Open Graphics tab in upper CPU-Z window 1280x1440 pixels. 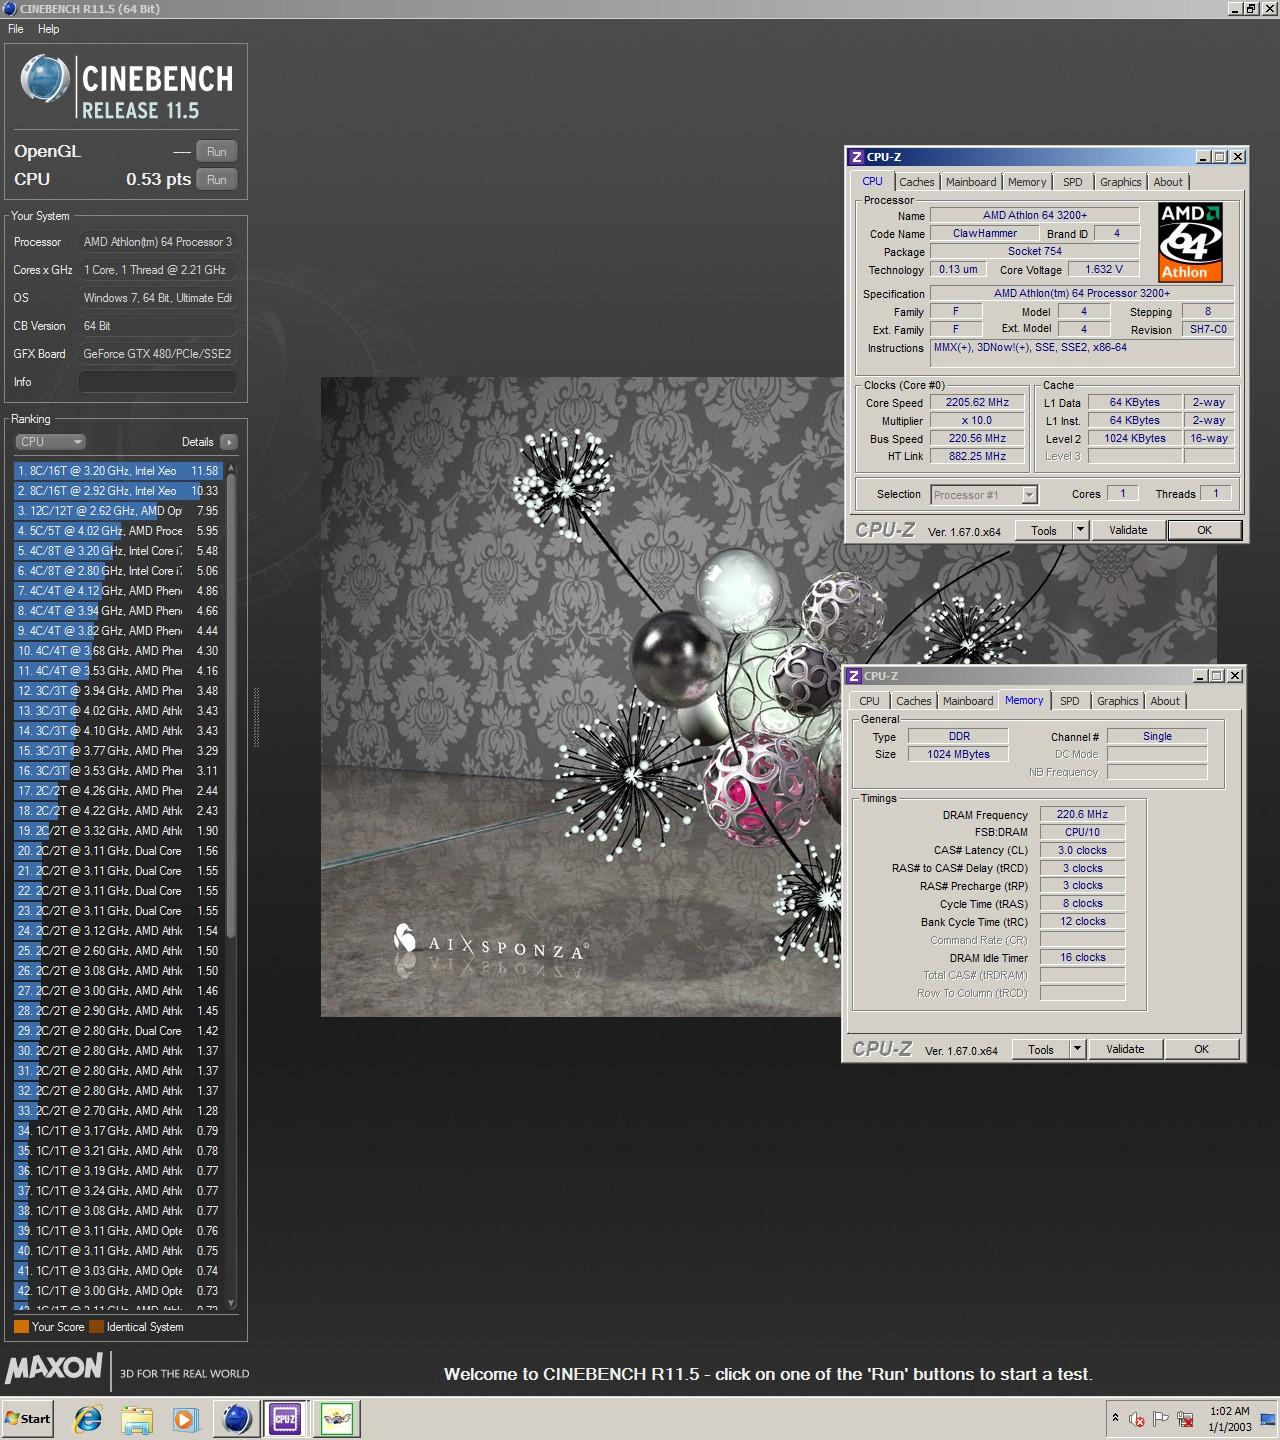(x=1120, y=182)
